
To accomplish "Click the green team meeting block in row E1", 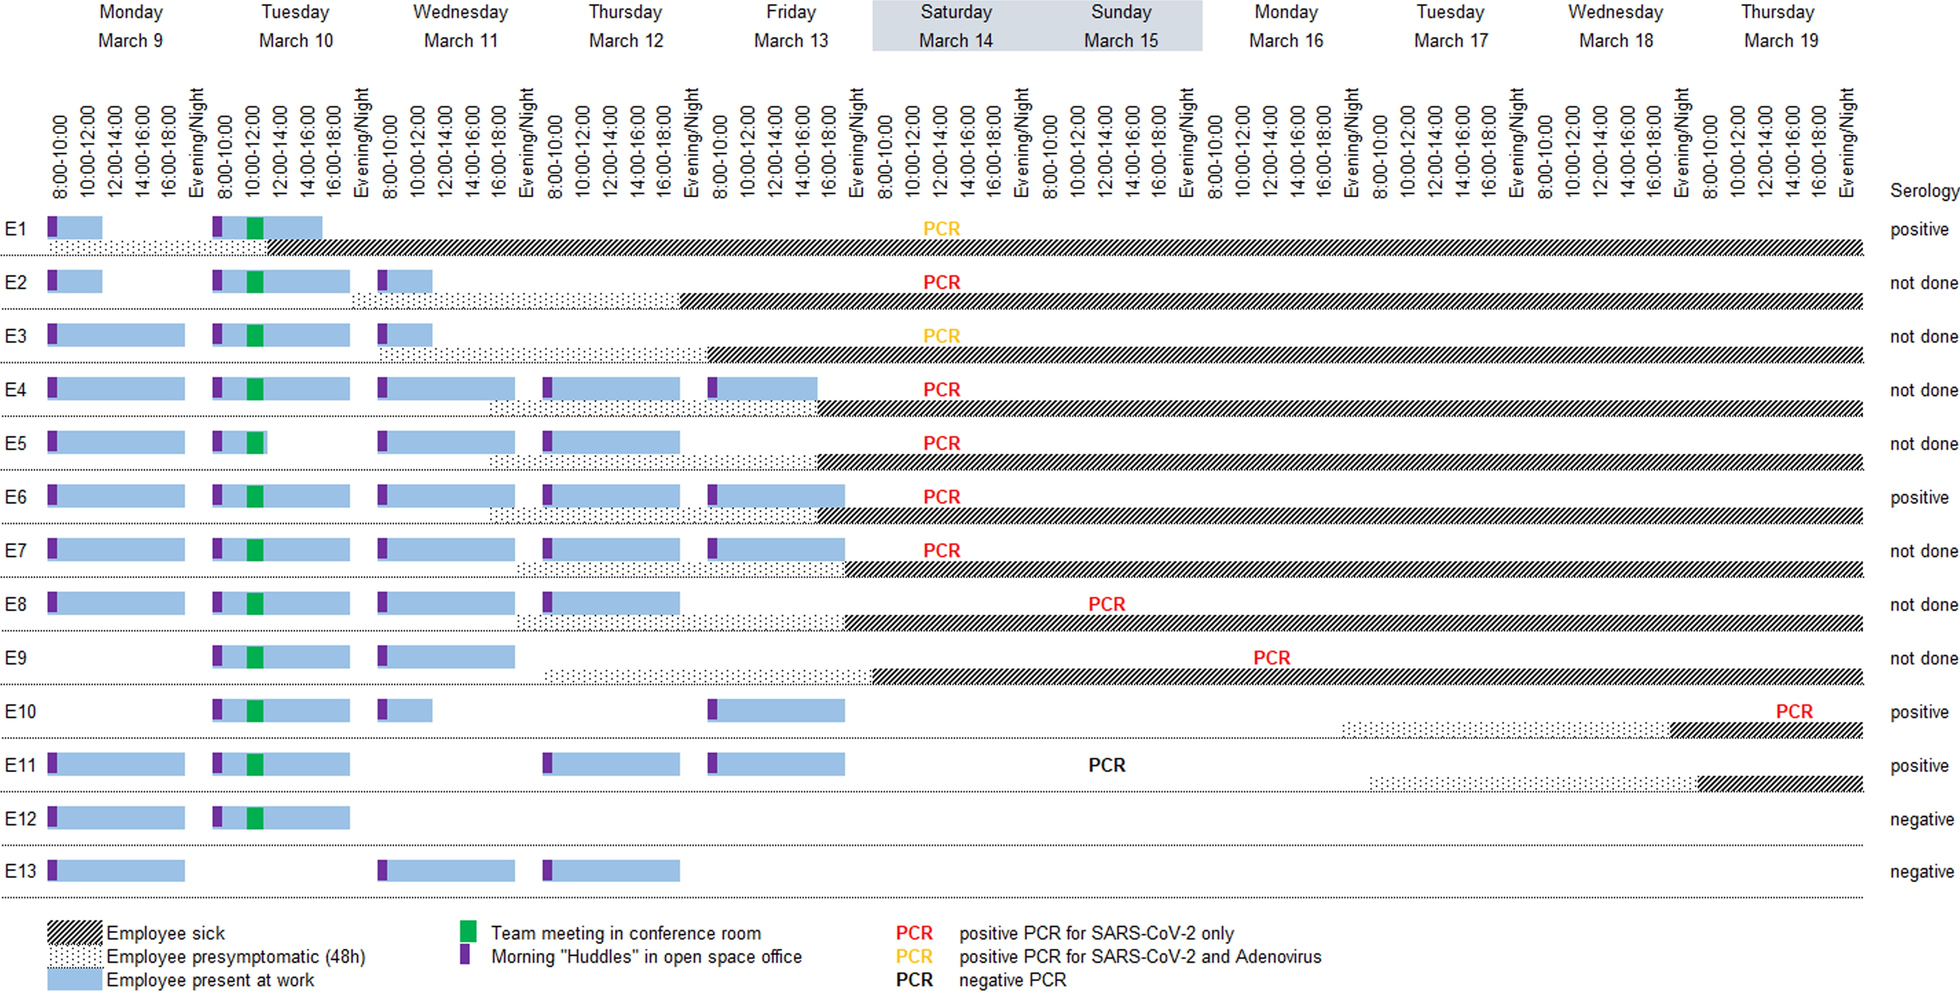I will [255, 227].
